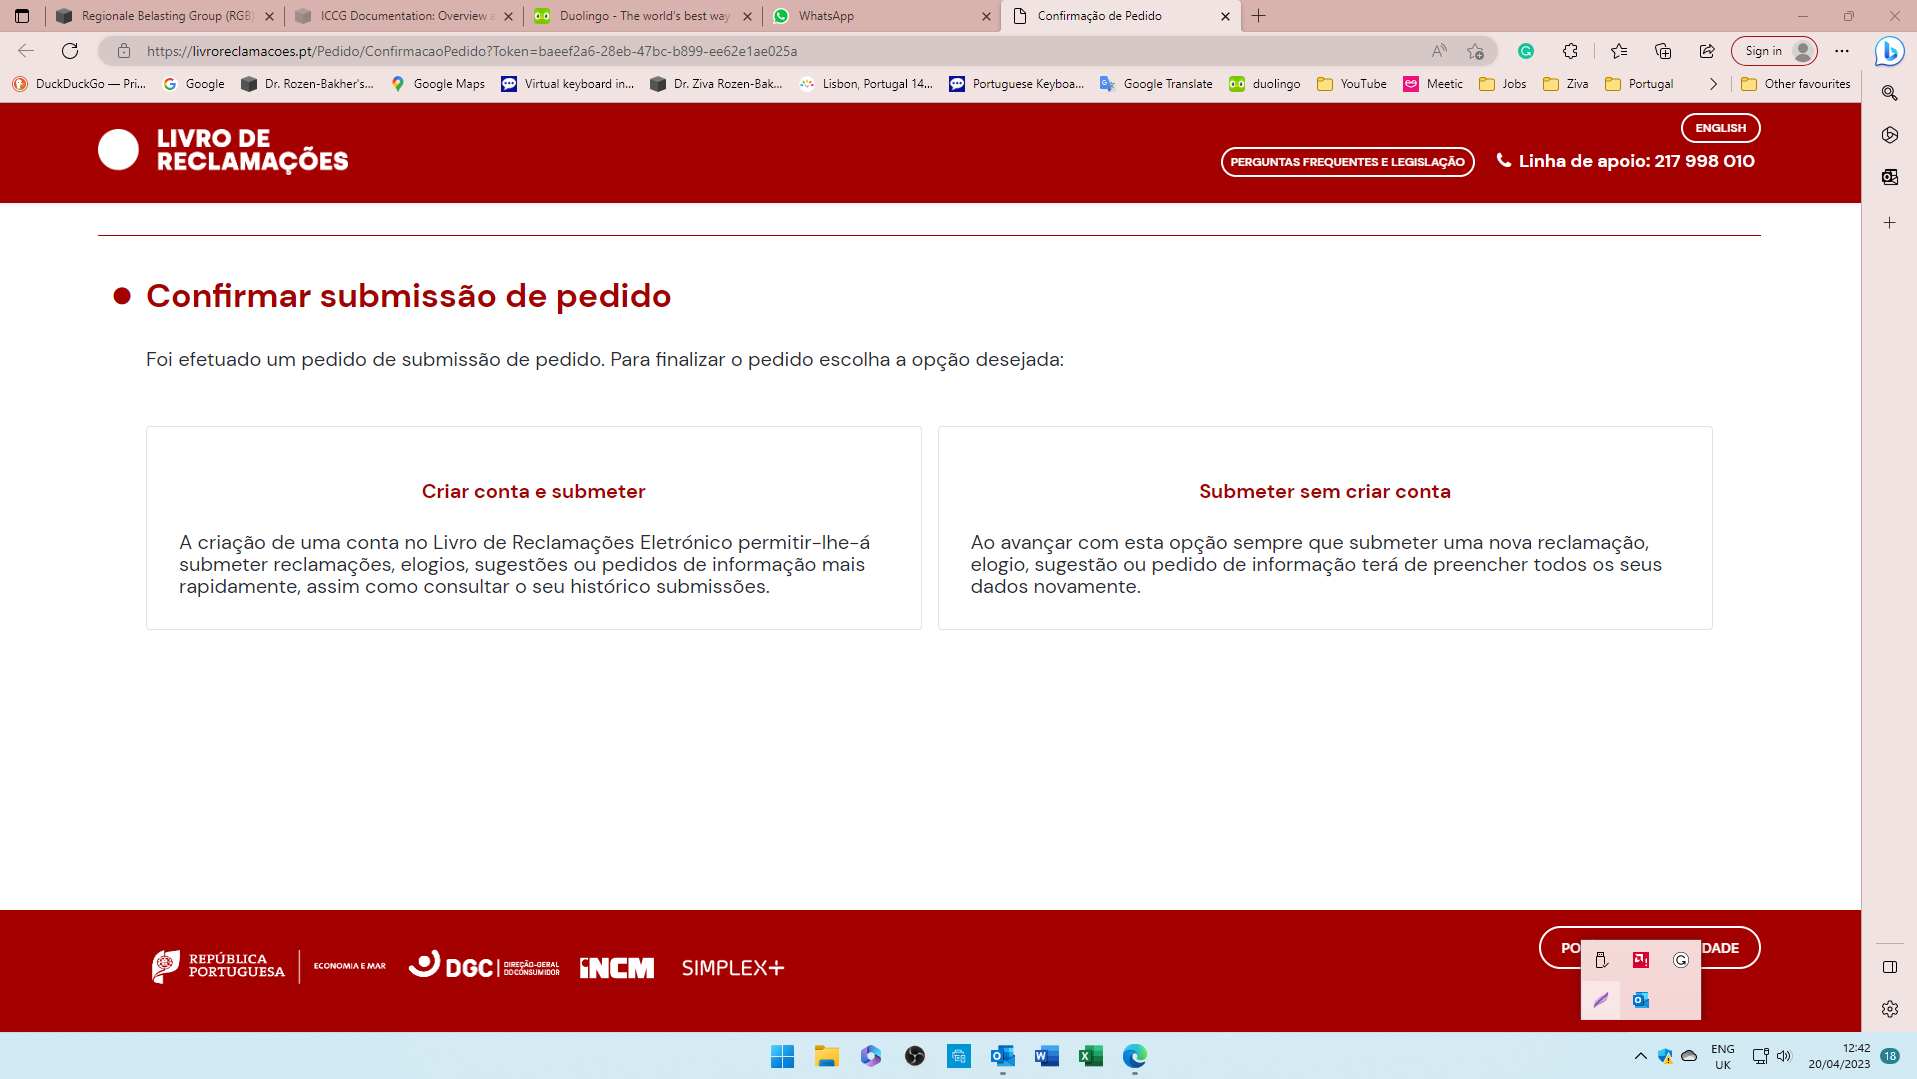Click the Grammarly tray icon in overflow popup
The height and width of the screenshot is (1079, 1917).
point(1681,960)
